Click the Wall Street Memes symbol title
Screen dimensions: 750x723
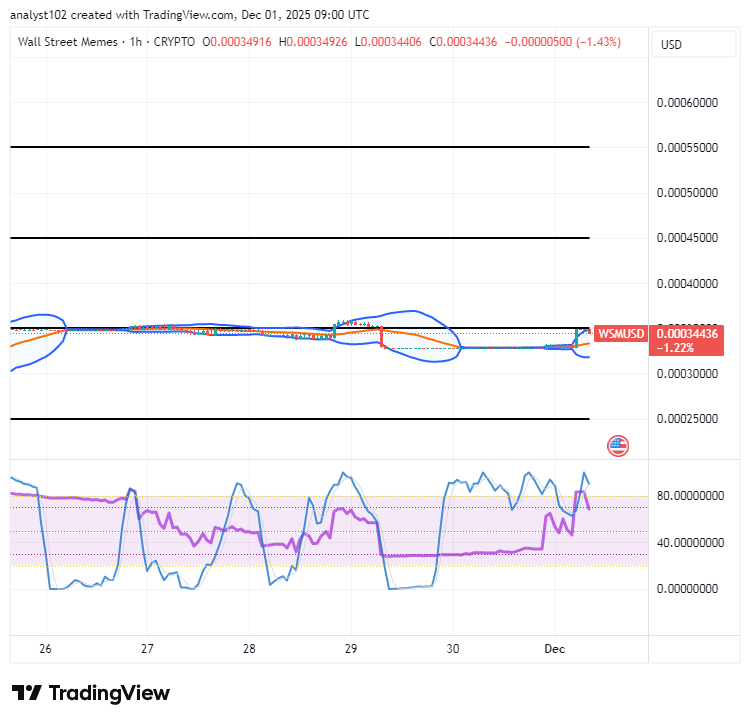[67, 42]
